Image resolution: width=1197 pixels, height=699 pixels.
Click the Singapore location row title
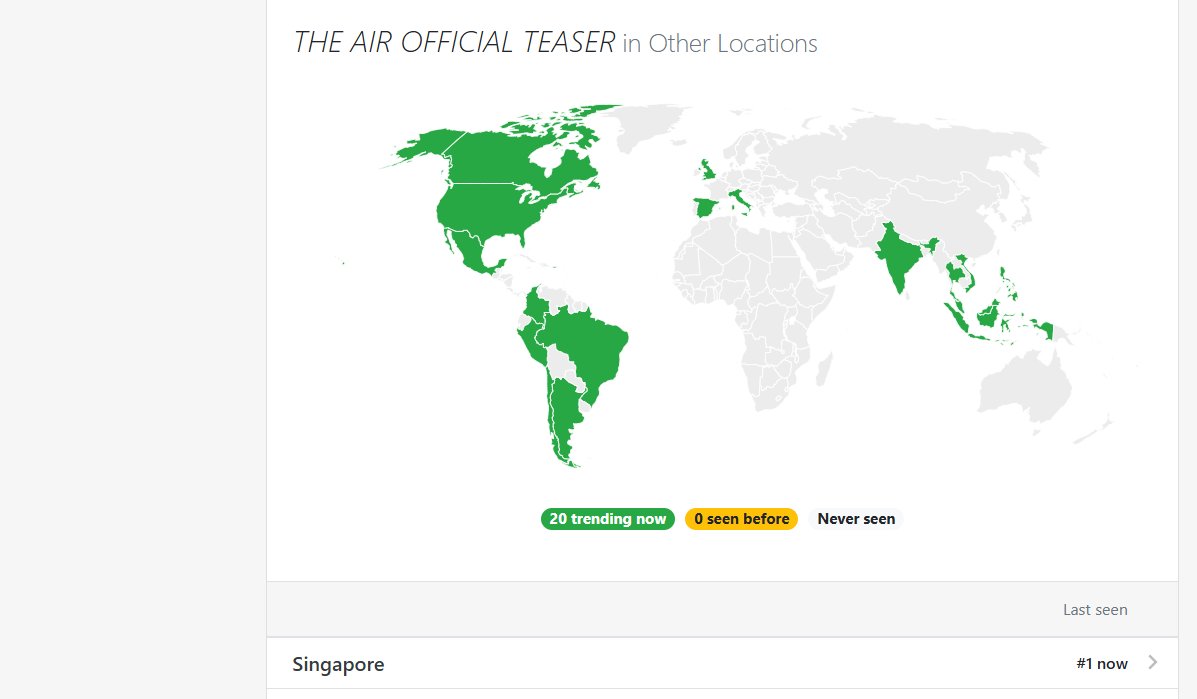pos(338,664)
